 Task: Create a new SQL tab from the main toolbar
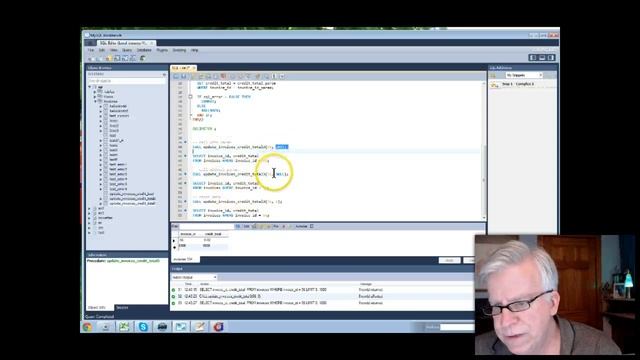pyautogui.click(x=91, y=59)
